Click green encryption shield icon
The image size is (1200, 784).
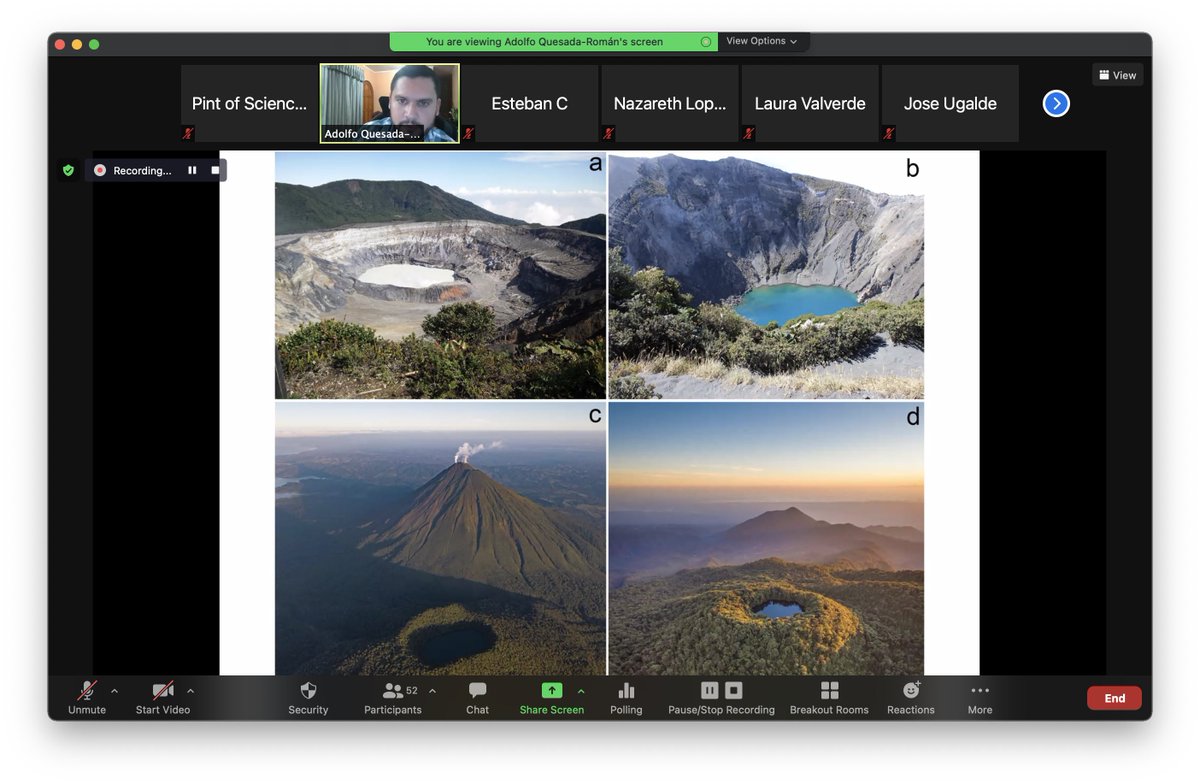click(68, 171)
